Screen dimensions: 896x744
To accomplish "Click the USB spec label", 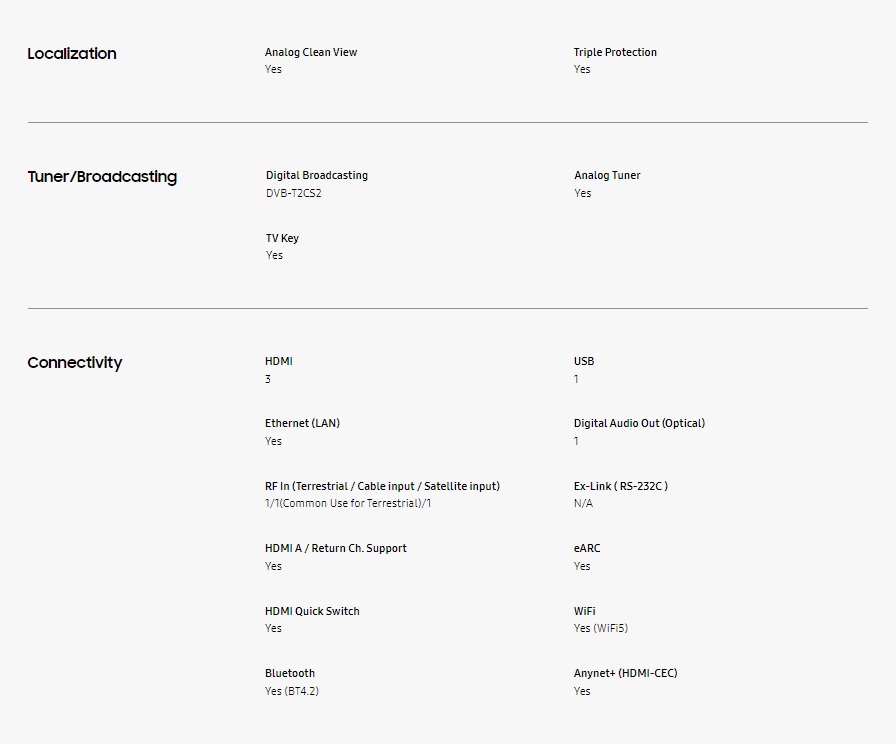I will [584, 361].
